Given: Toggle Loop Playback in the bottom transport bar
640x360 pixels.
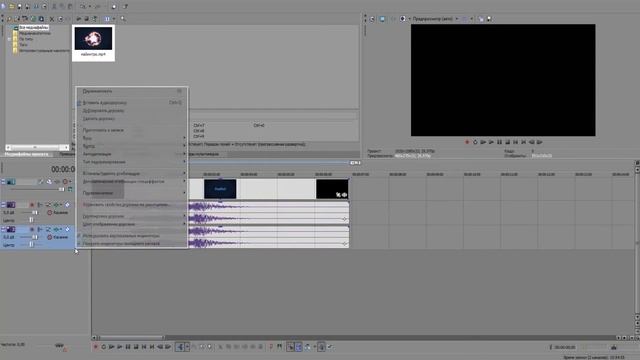Looking at the screenshot, I should click(104, 347).
